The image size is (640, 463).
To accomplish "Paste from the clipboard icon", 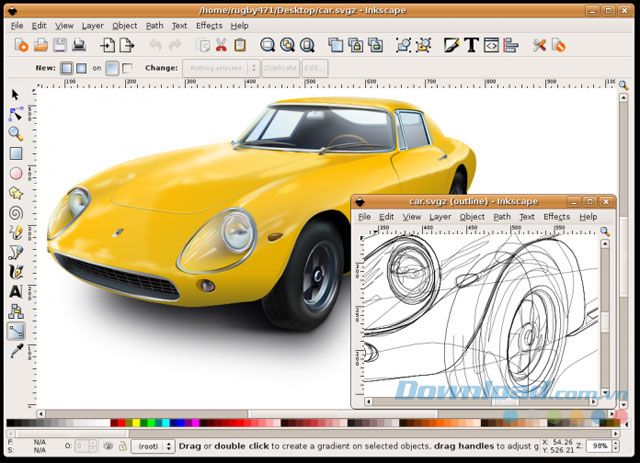I will [240, 45].
